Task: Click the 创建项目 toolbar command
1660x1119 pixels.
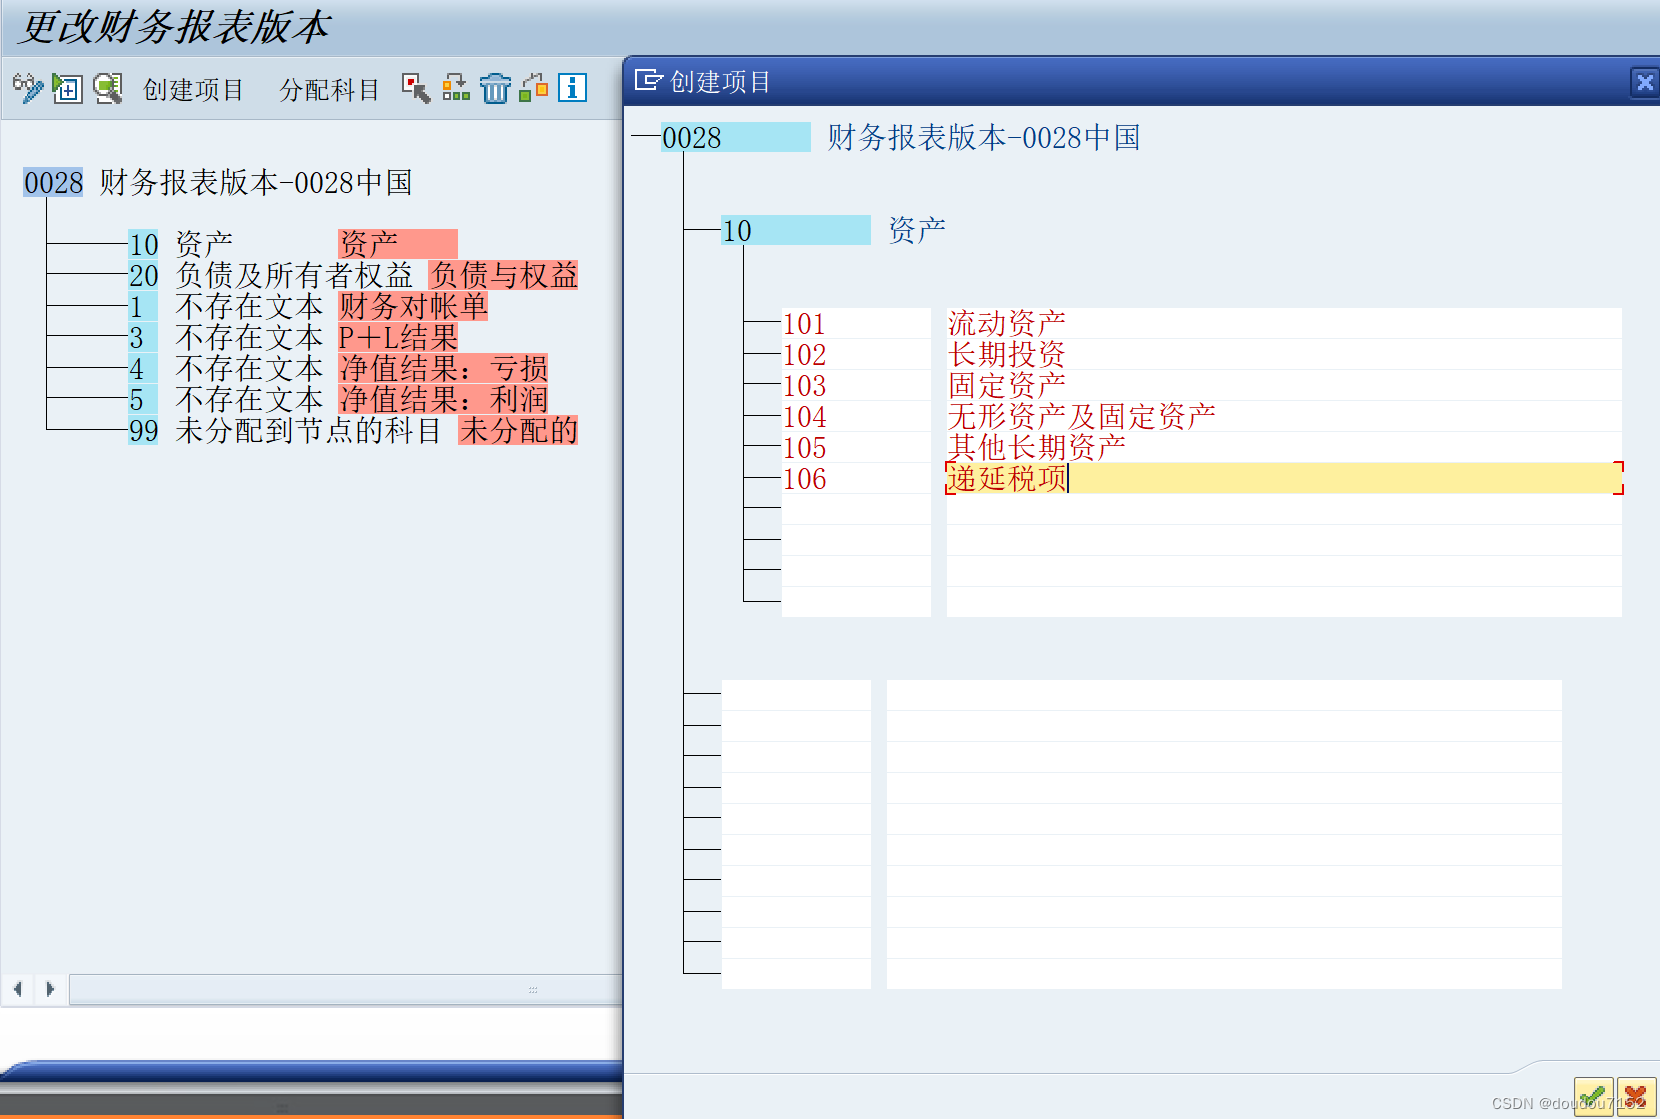Action: (x=193, y=89)
